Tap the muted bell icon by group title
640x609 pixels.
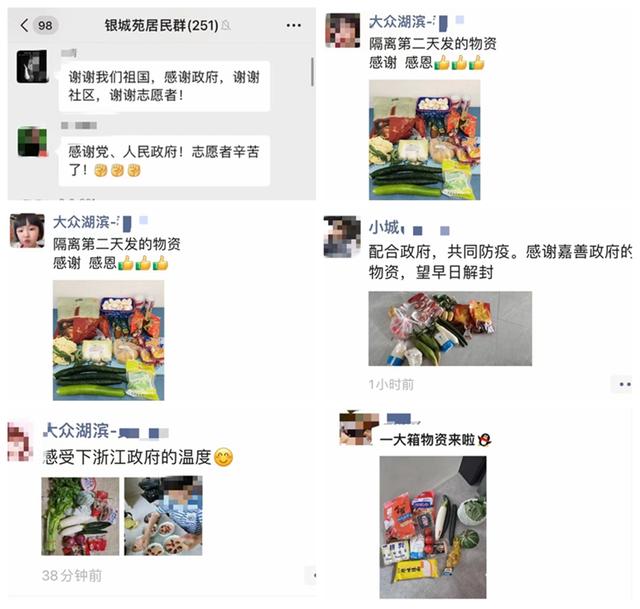pos(226,26)
